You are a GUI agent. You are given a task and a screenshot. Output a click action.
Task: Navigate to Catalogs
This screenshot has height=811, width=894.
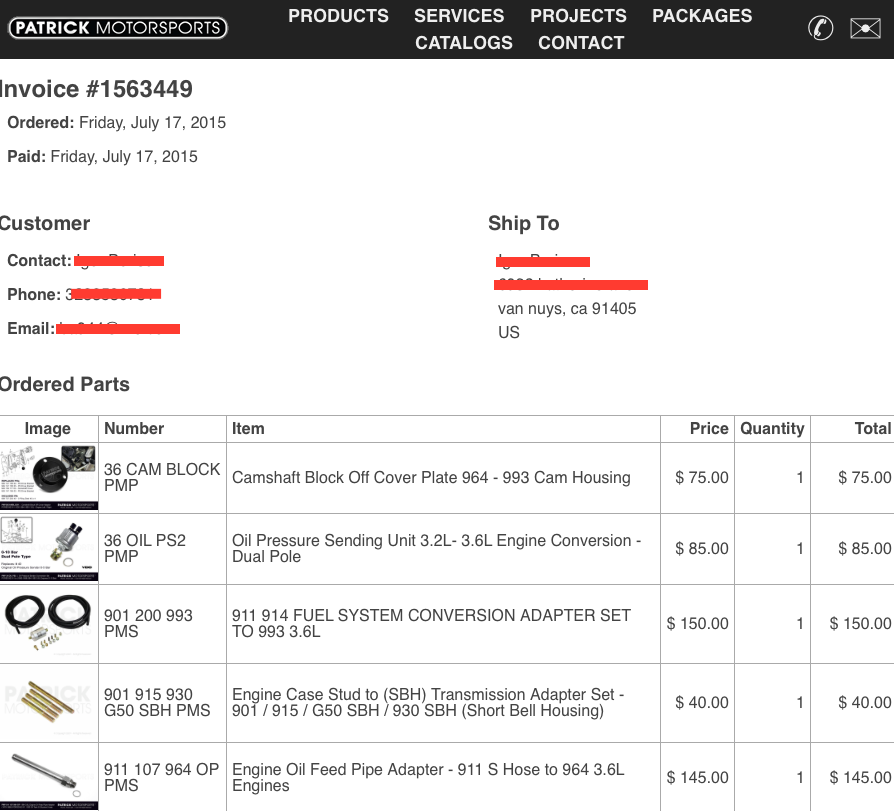(x=464, y=43)
